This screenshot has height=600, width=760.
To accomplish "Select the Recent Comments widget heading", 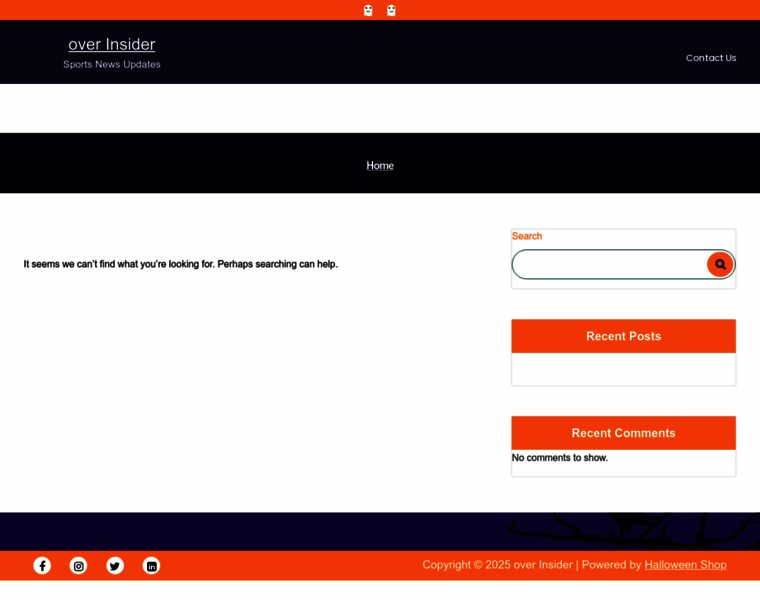I will click(x=623, y=433).
